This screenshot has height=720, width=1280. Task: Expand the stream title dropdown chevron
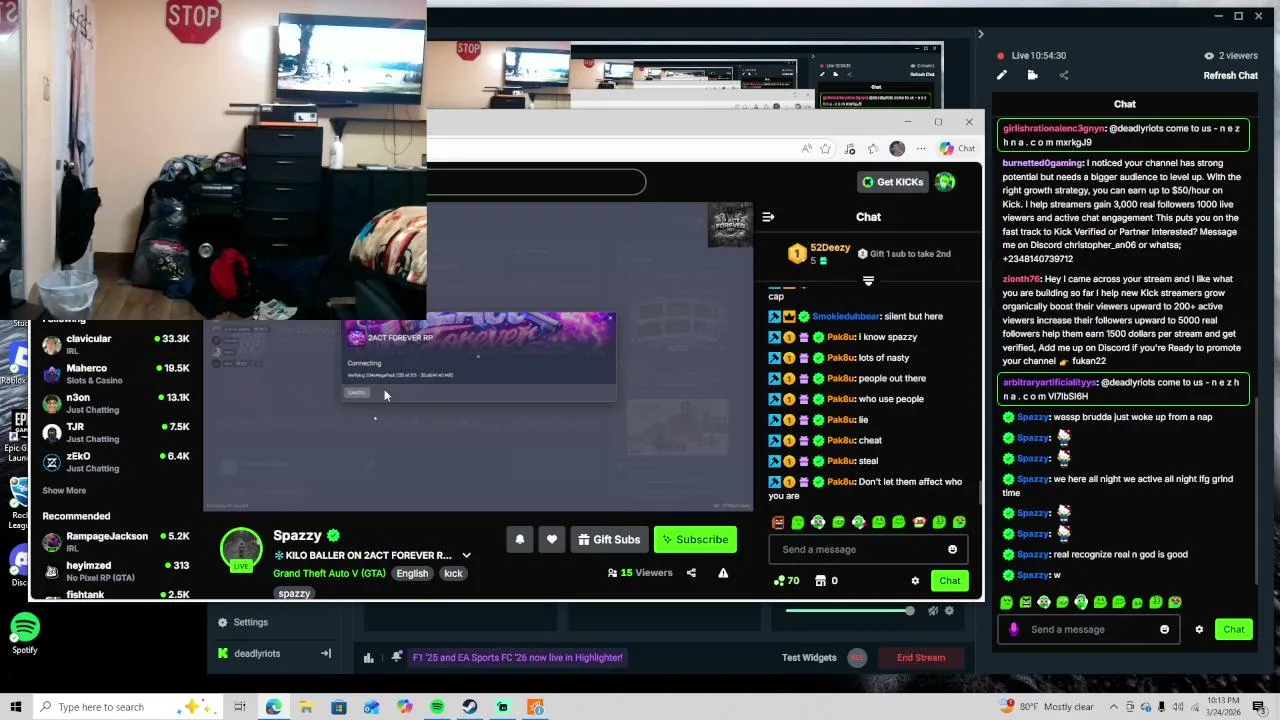(466, 556)
